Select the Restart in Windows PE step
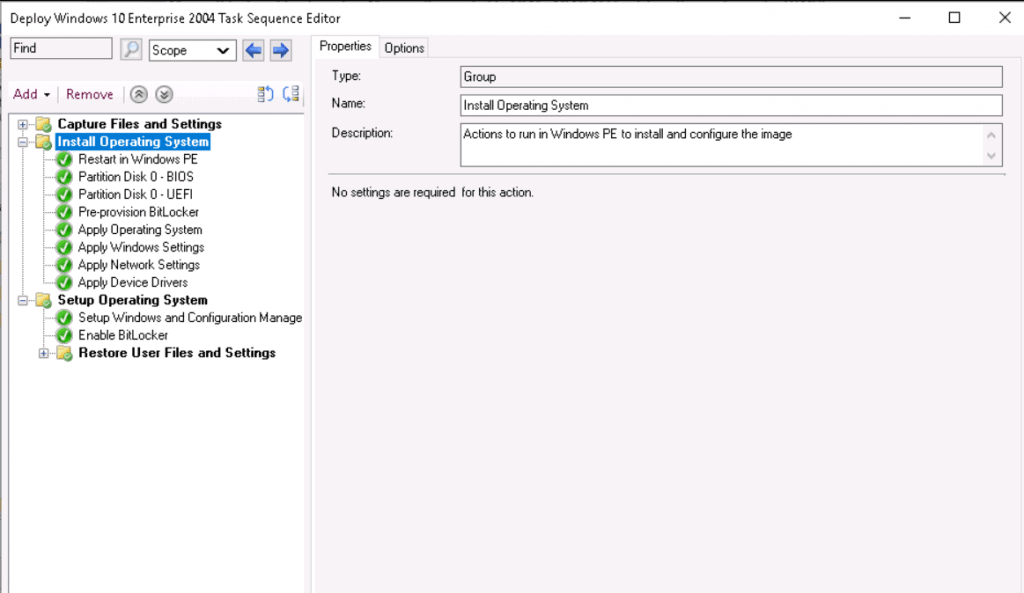The width and height of the screenshot is (1024, 593). (x=138, y=159)
